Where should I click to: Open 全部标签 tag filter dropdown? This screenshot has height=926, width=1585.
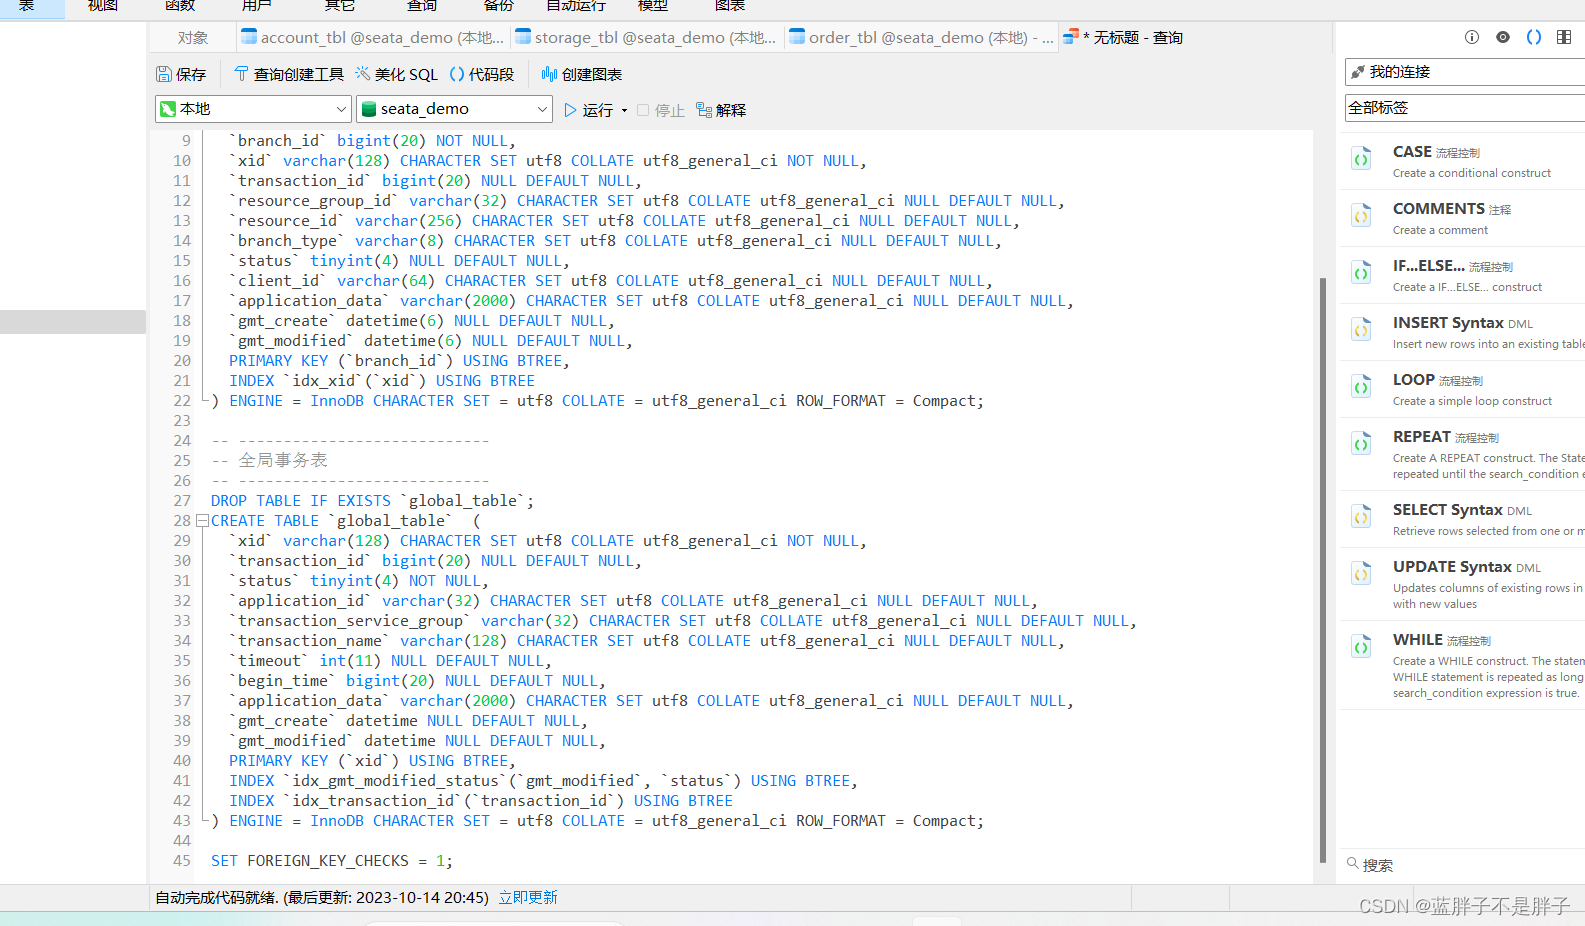tap(1465, 108)
